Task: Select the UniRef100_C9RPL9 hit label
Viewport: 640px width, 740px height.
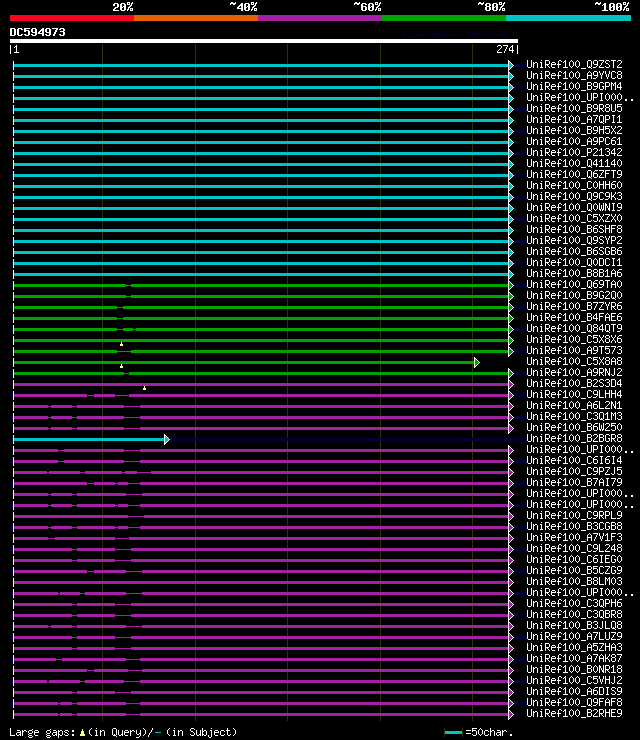Action: coord(574,515)
